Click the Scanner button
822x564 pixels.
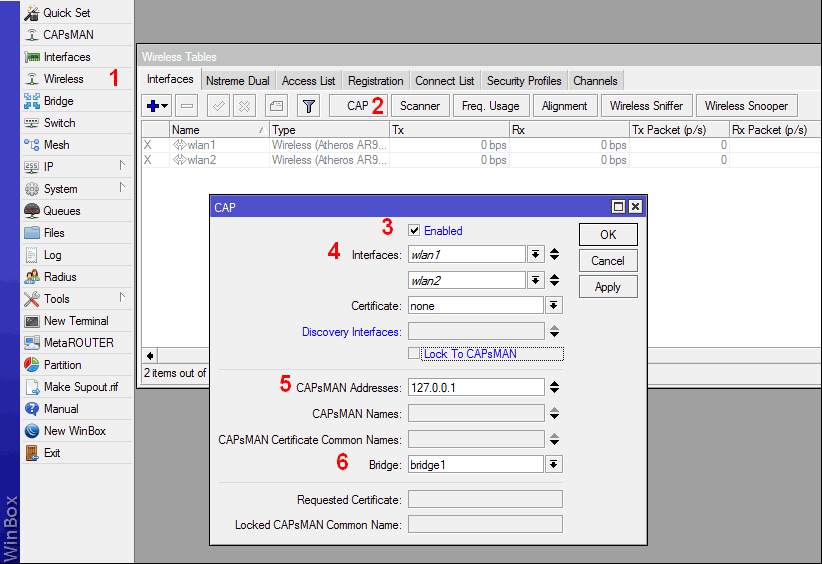pyautogui.click(x=420, y=106)
